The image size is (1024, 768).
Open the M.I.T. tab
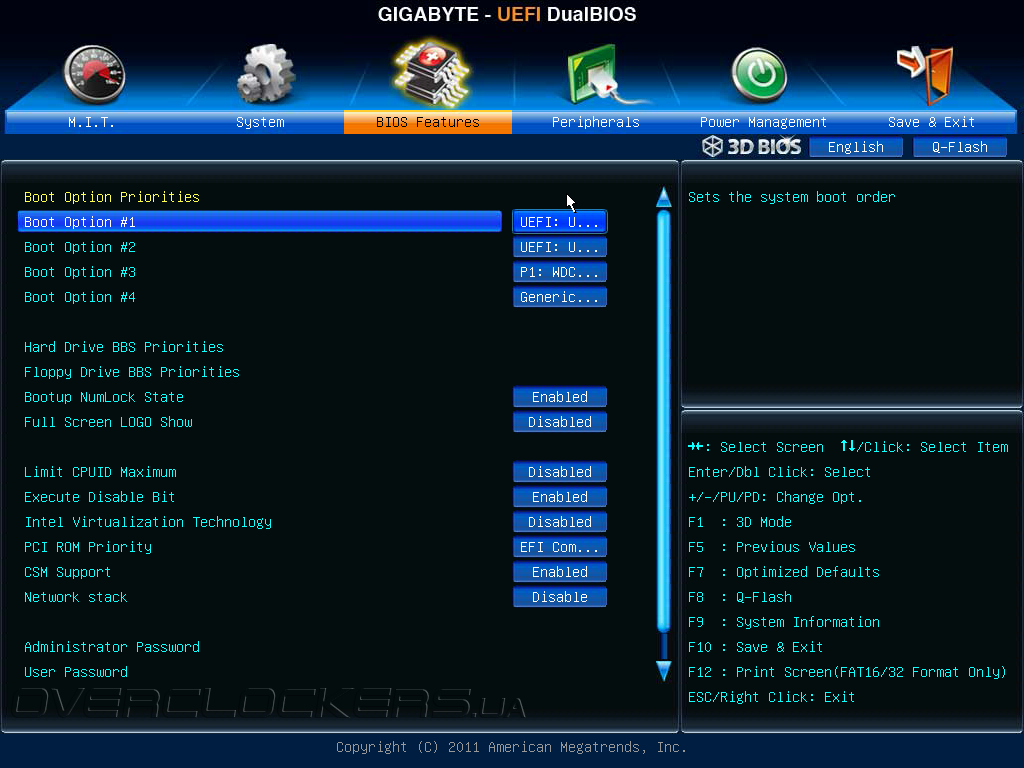click(x=91, y=122)
